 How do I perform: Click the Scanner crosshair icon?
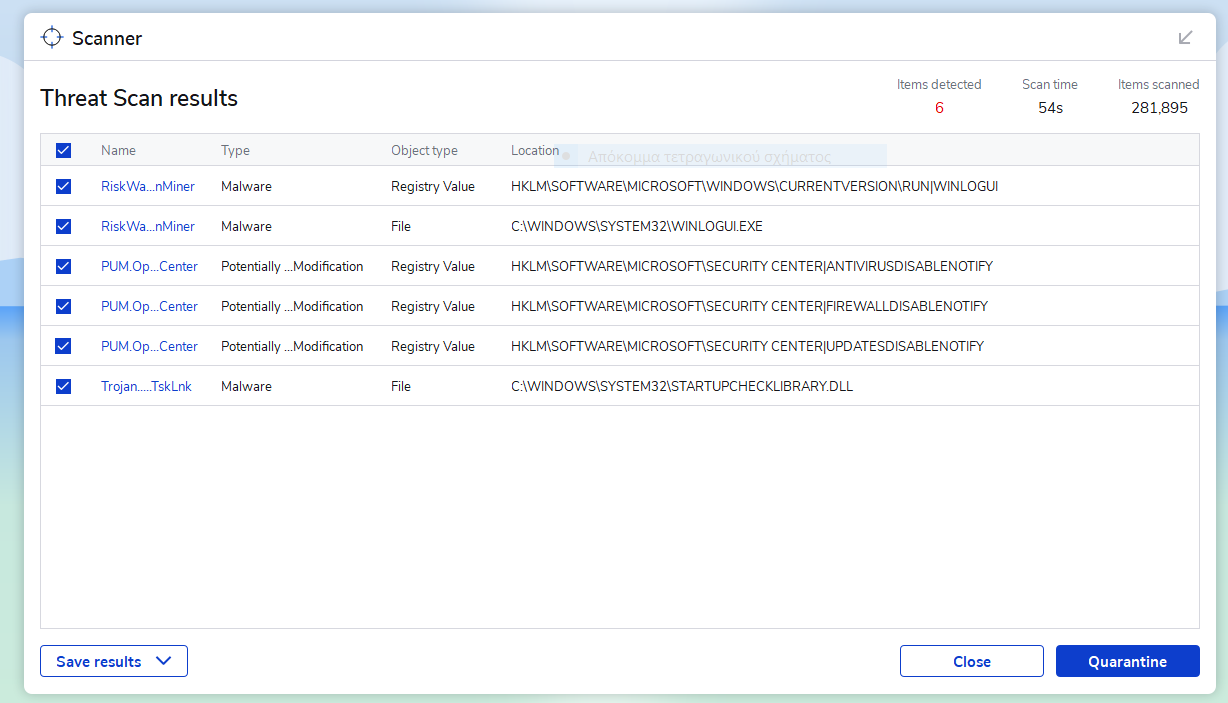pyautogui.click(x=51, y=38)
